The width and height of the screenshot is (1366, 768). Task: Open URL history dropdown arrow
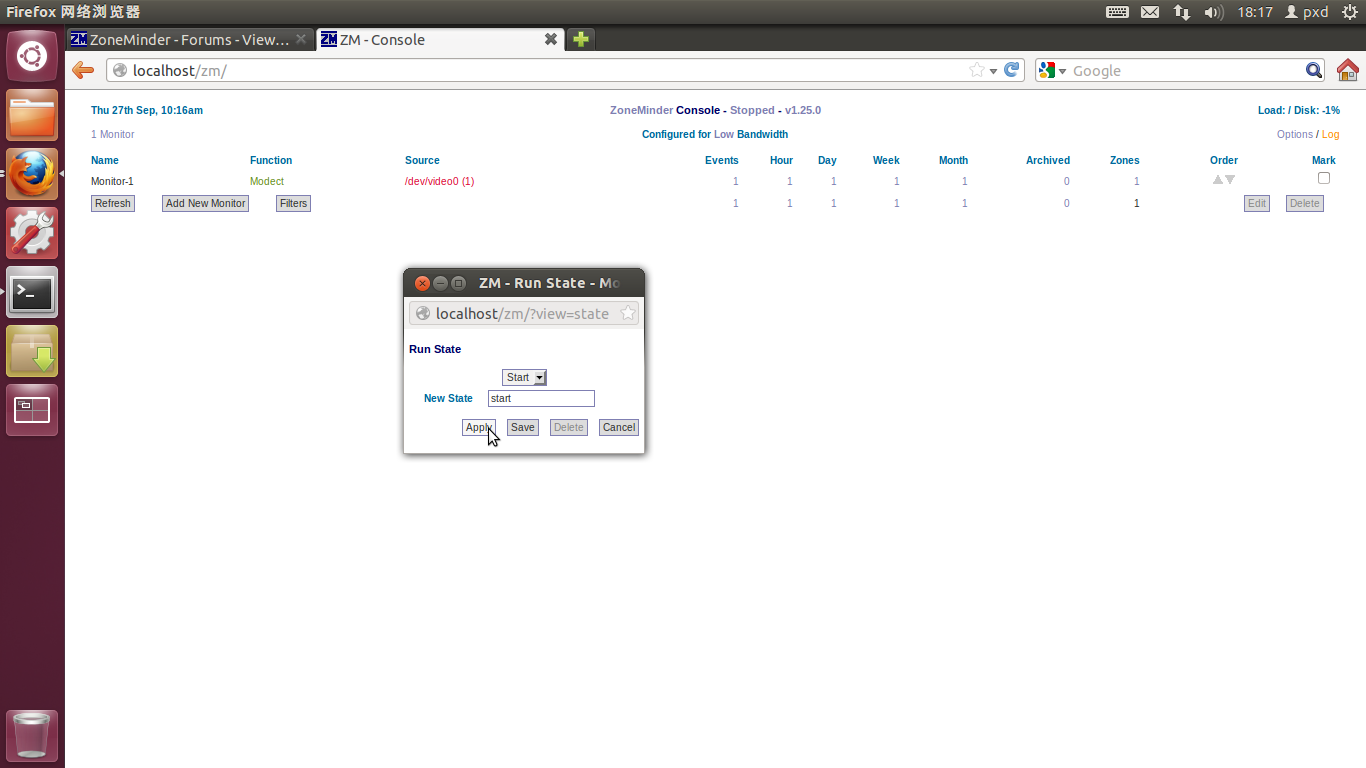pyautogui.click(x=993, y=71)
